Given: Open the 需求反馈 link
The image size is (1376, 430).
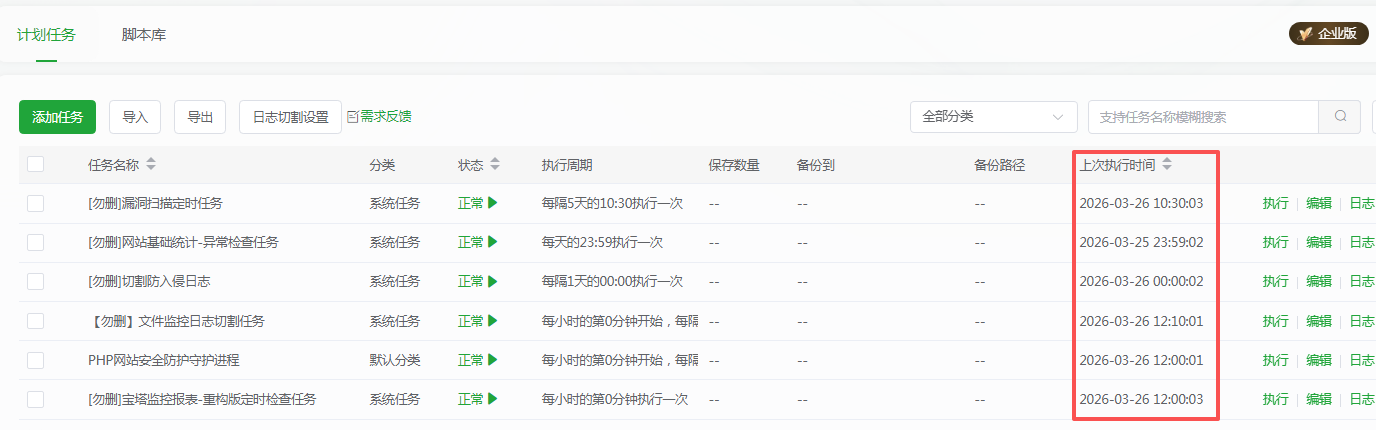Looking at the screenshot, I should click(379, 116).
